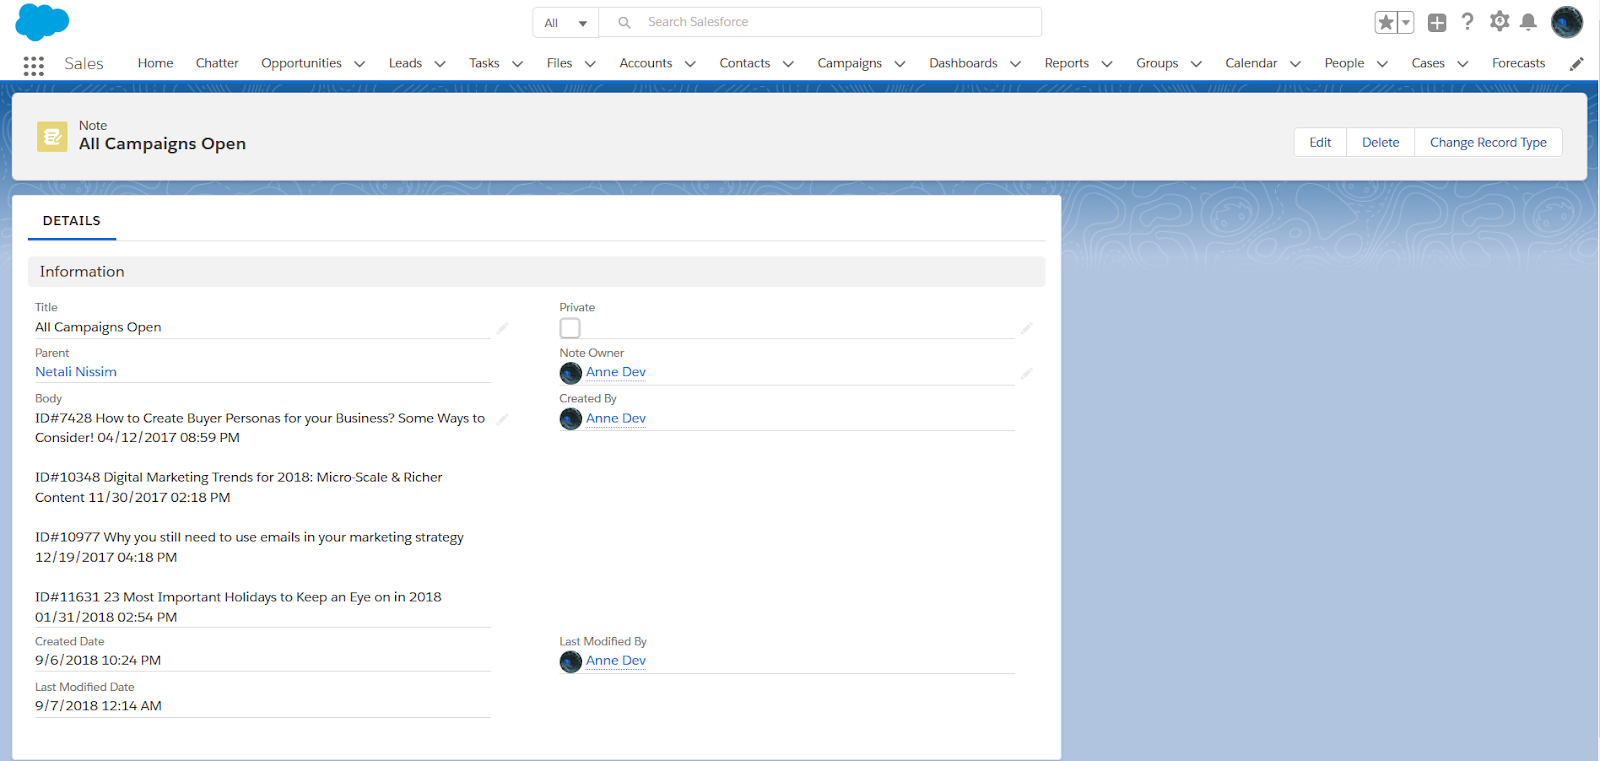Open the Leads tab
The height and width of the screenshot is (761, 1600).
tap(405, 63)
